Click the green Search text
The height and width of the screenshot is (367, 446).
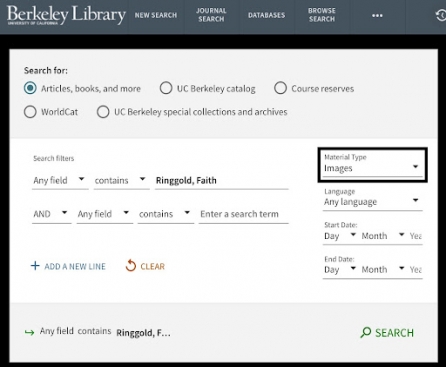[394, 333]
